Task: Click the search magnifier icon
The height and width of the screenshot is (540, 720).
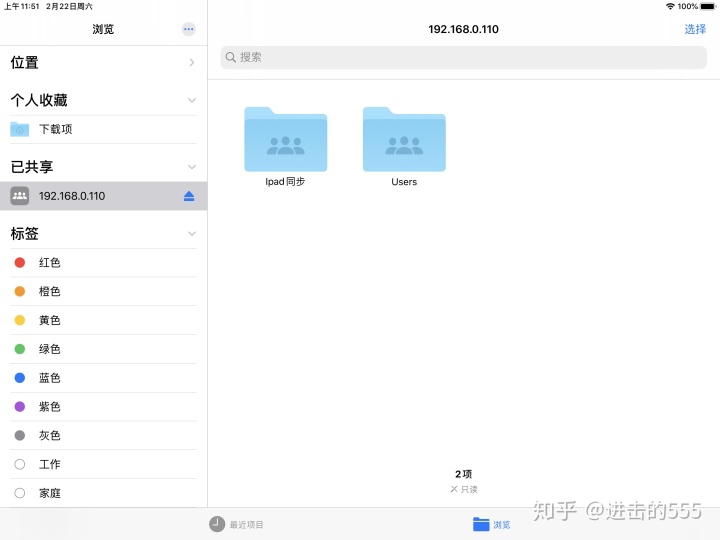Action: coord(231,57)
